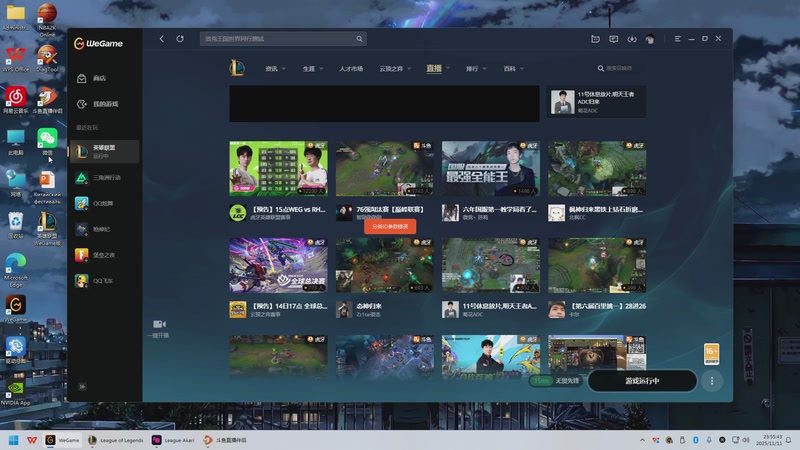This screenshot has height=450, width=800.
Task: Open NVIDIA App desktop shortcut
Action: coord(15,392)
